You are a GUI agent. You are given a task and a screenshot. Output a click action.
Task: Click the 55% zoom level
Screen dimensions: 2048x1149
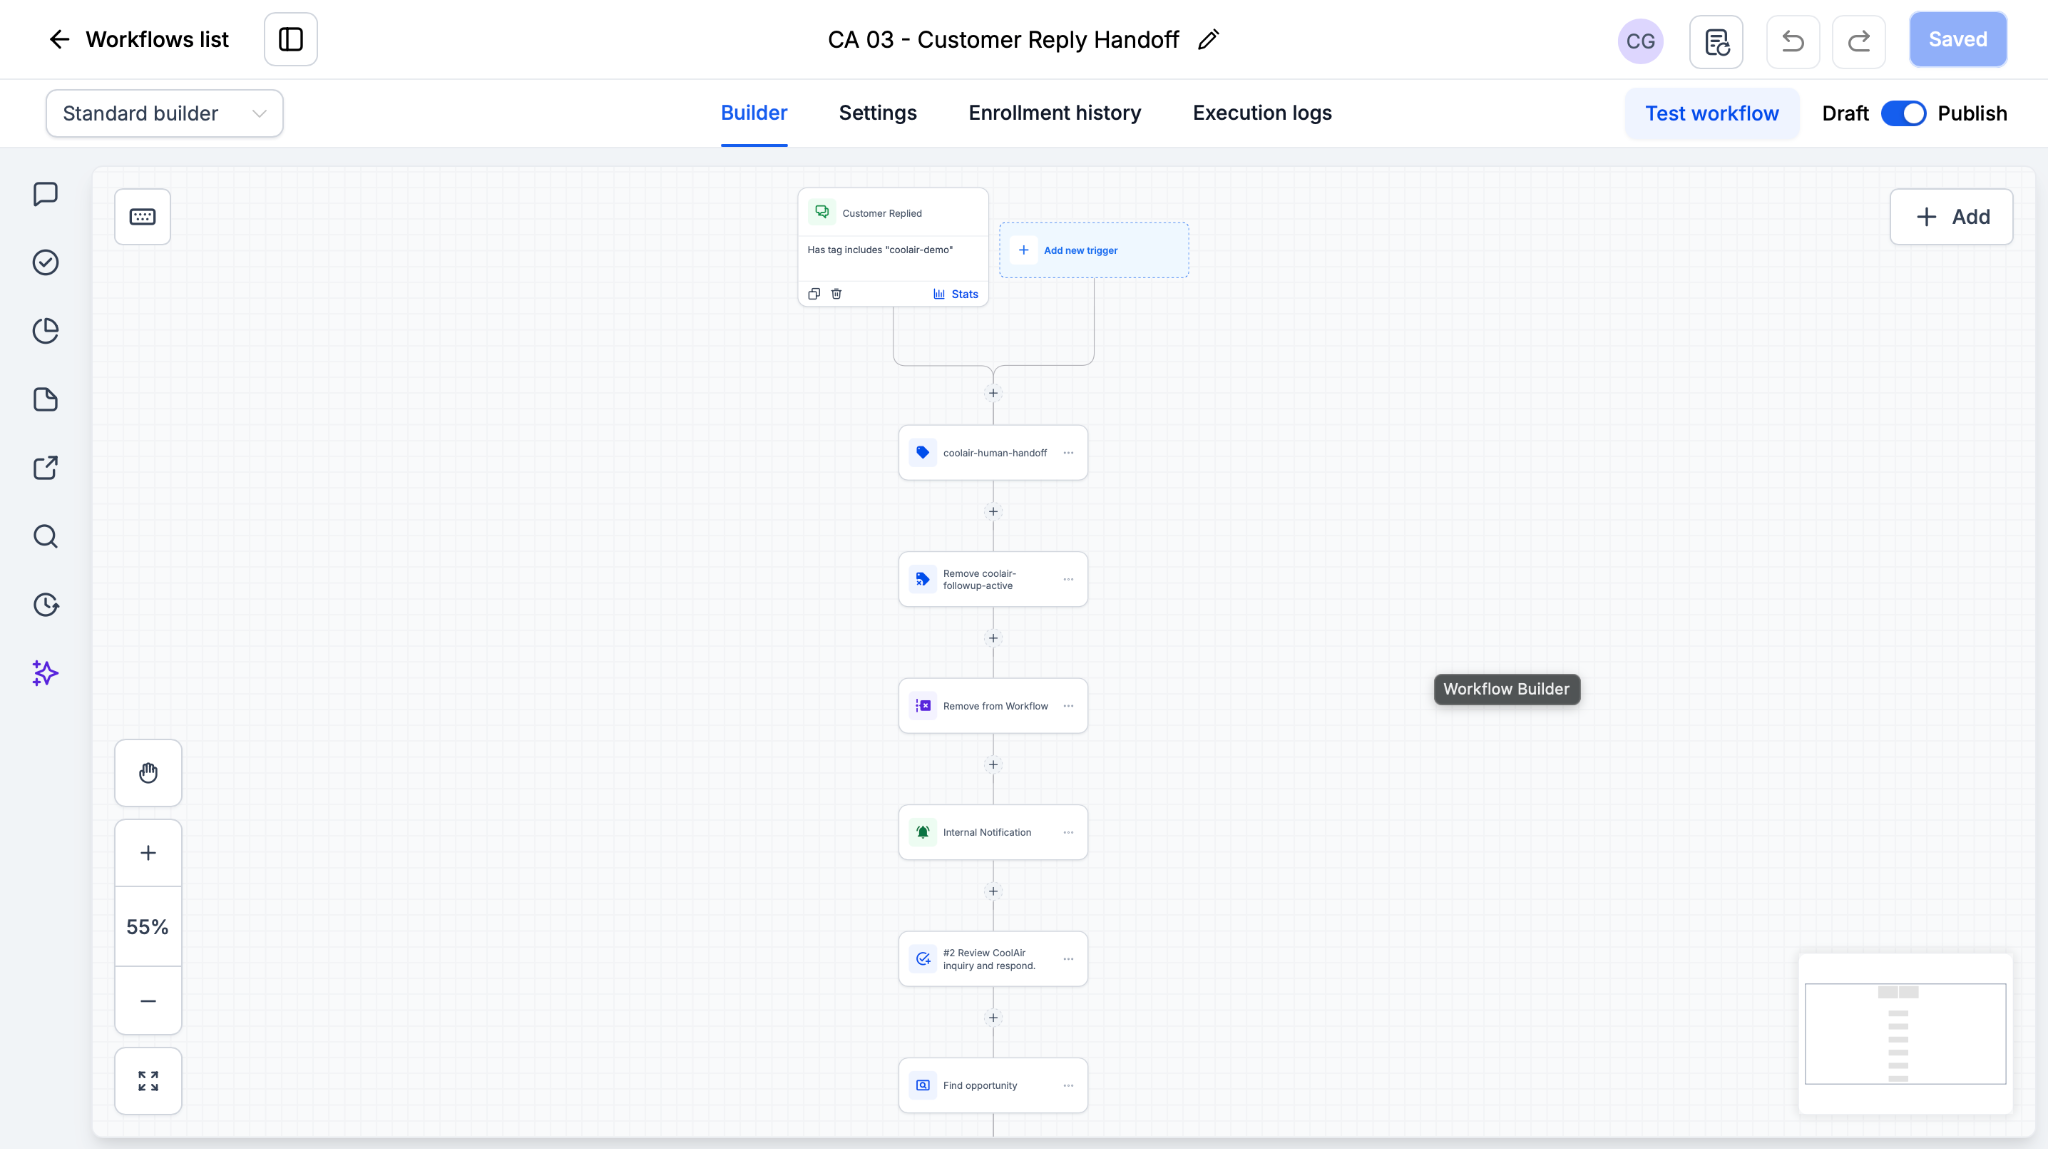point(148,927)
